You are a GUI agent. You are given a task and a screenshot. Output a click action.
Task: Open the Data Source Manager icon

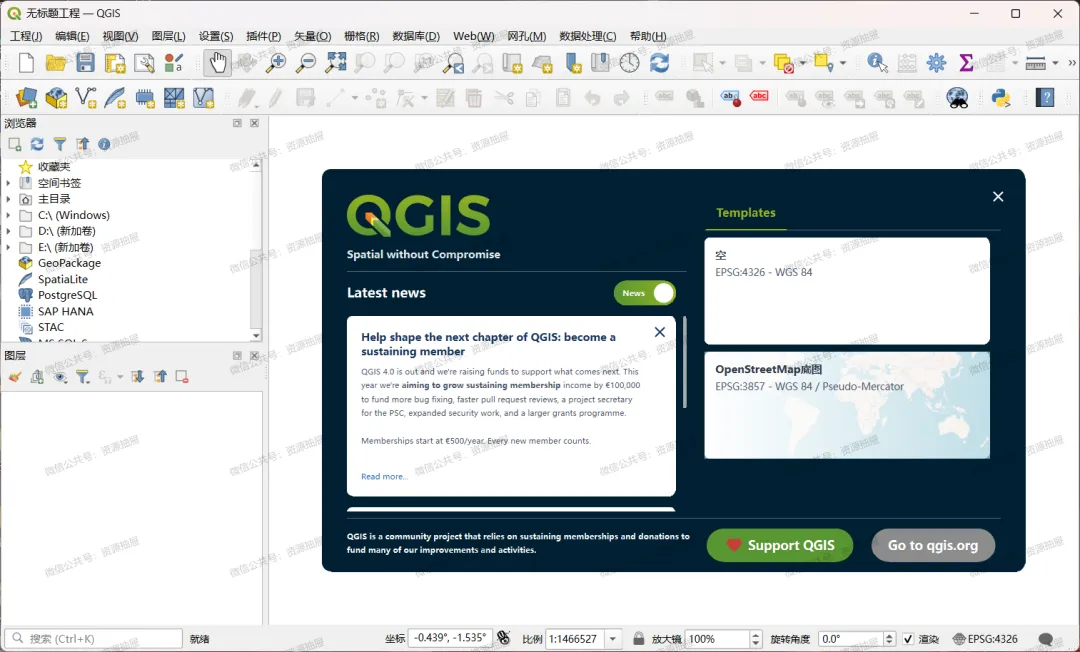[x=26, y=98]
